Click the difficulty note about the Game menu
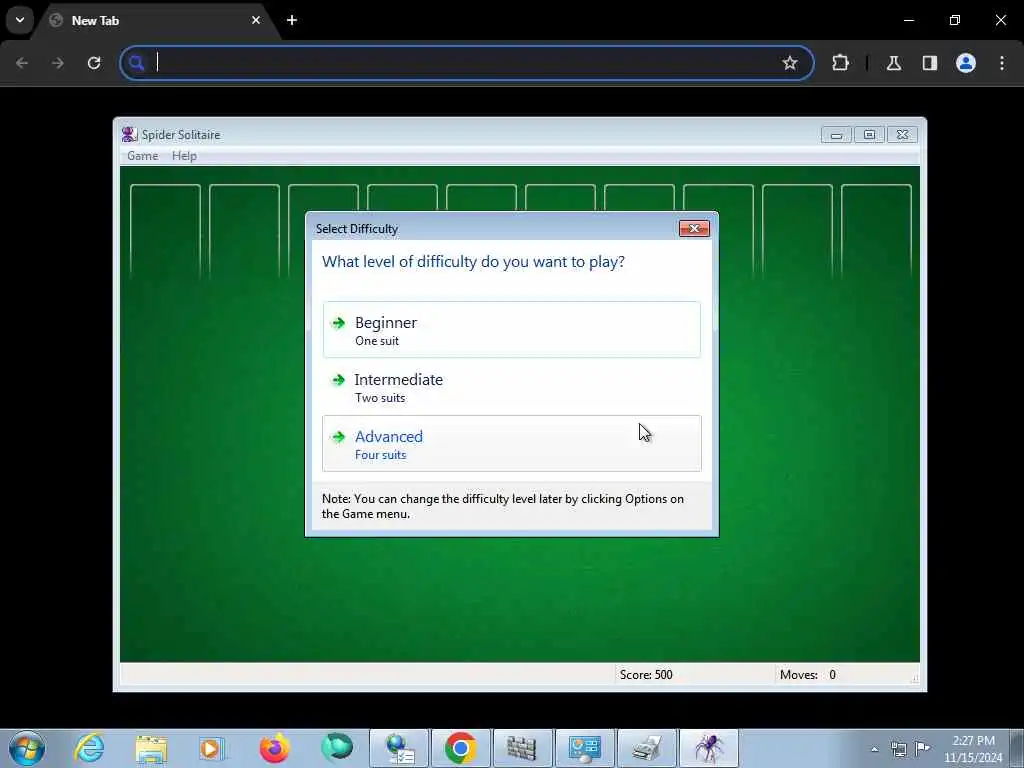The width and height of the screenshot is (1024, 768). pos(503,506)
